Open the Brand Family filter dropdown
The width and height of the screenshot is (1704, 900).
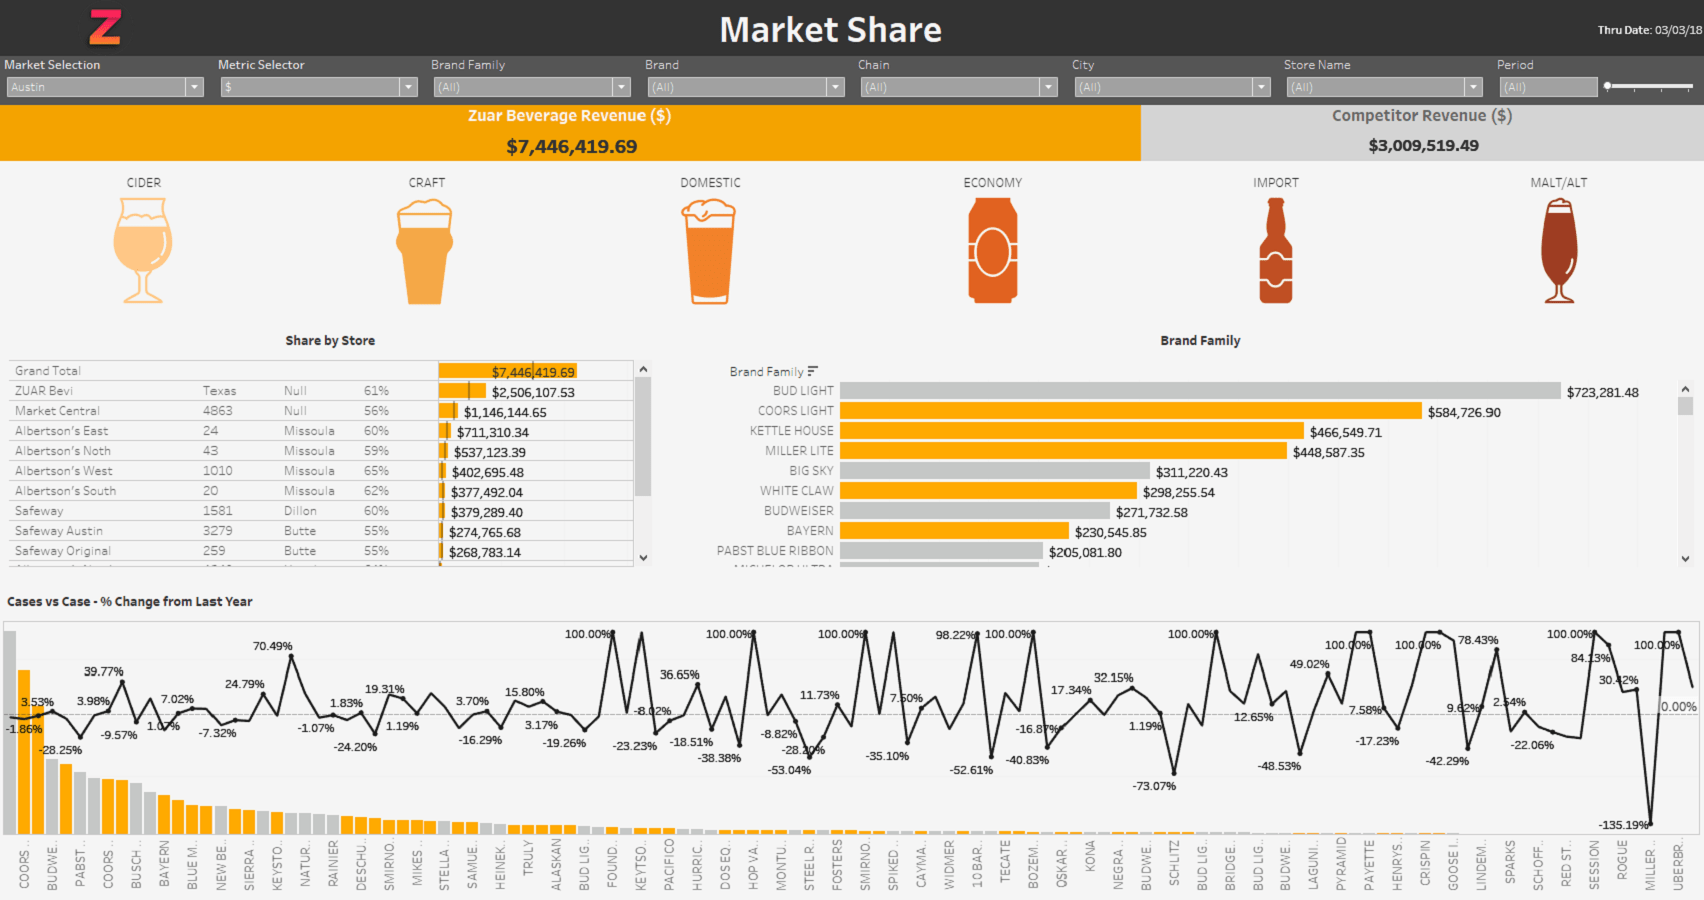tap(532, 87)
